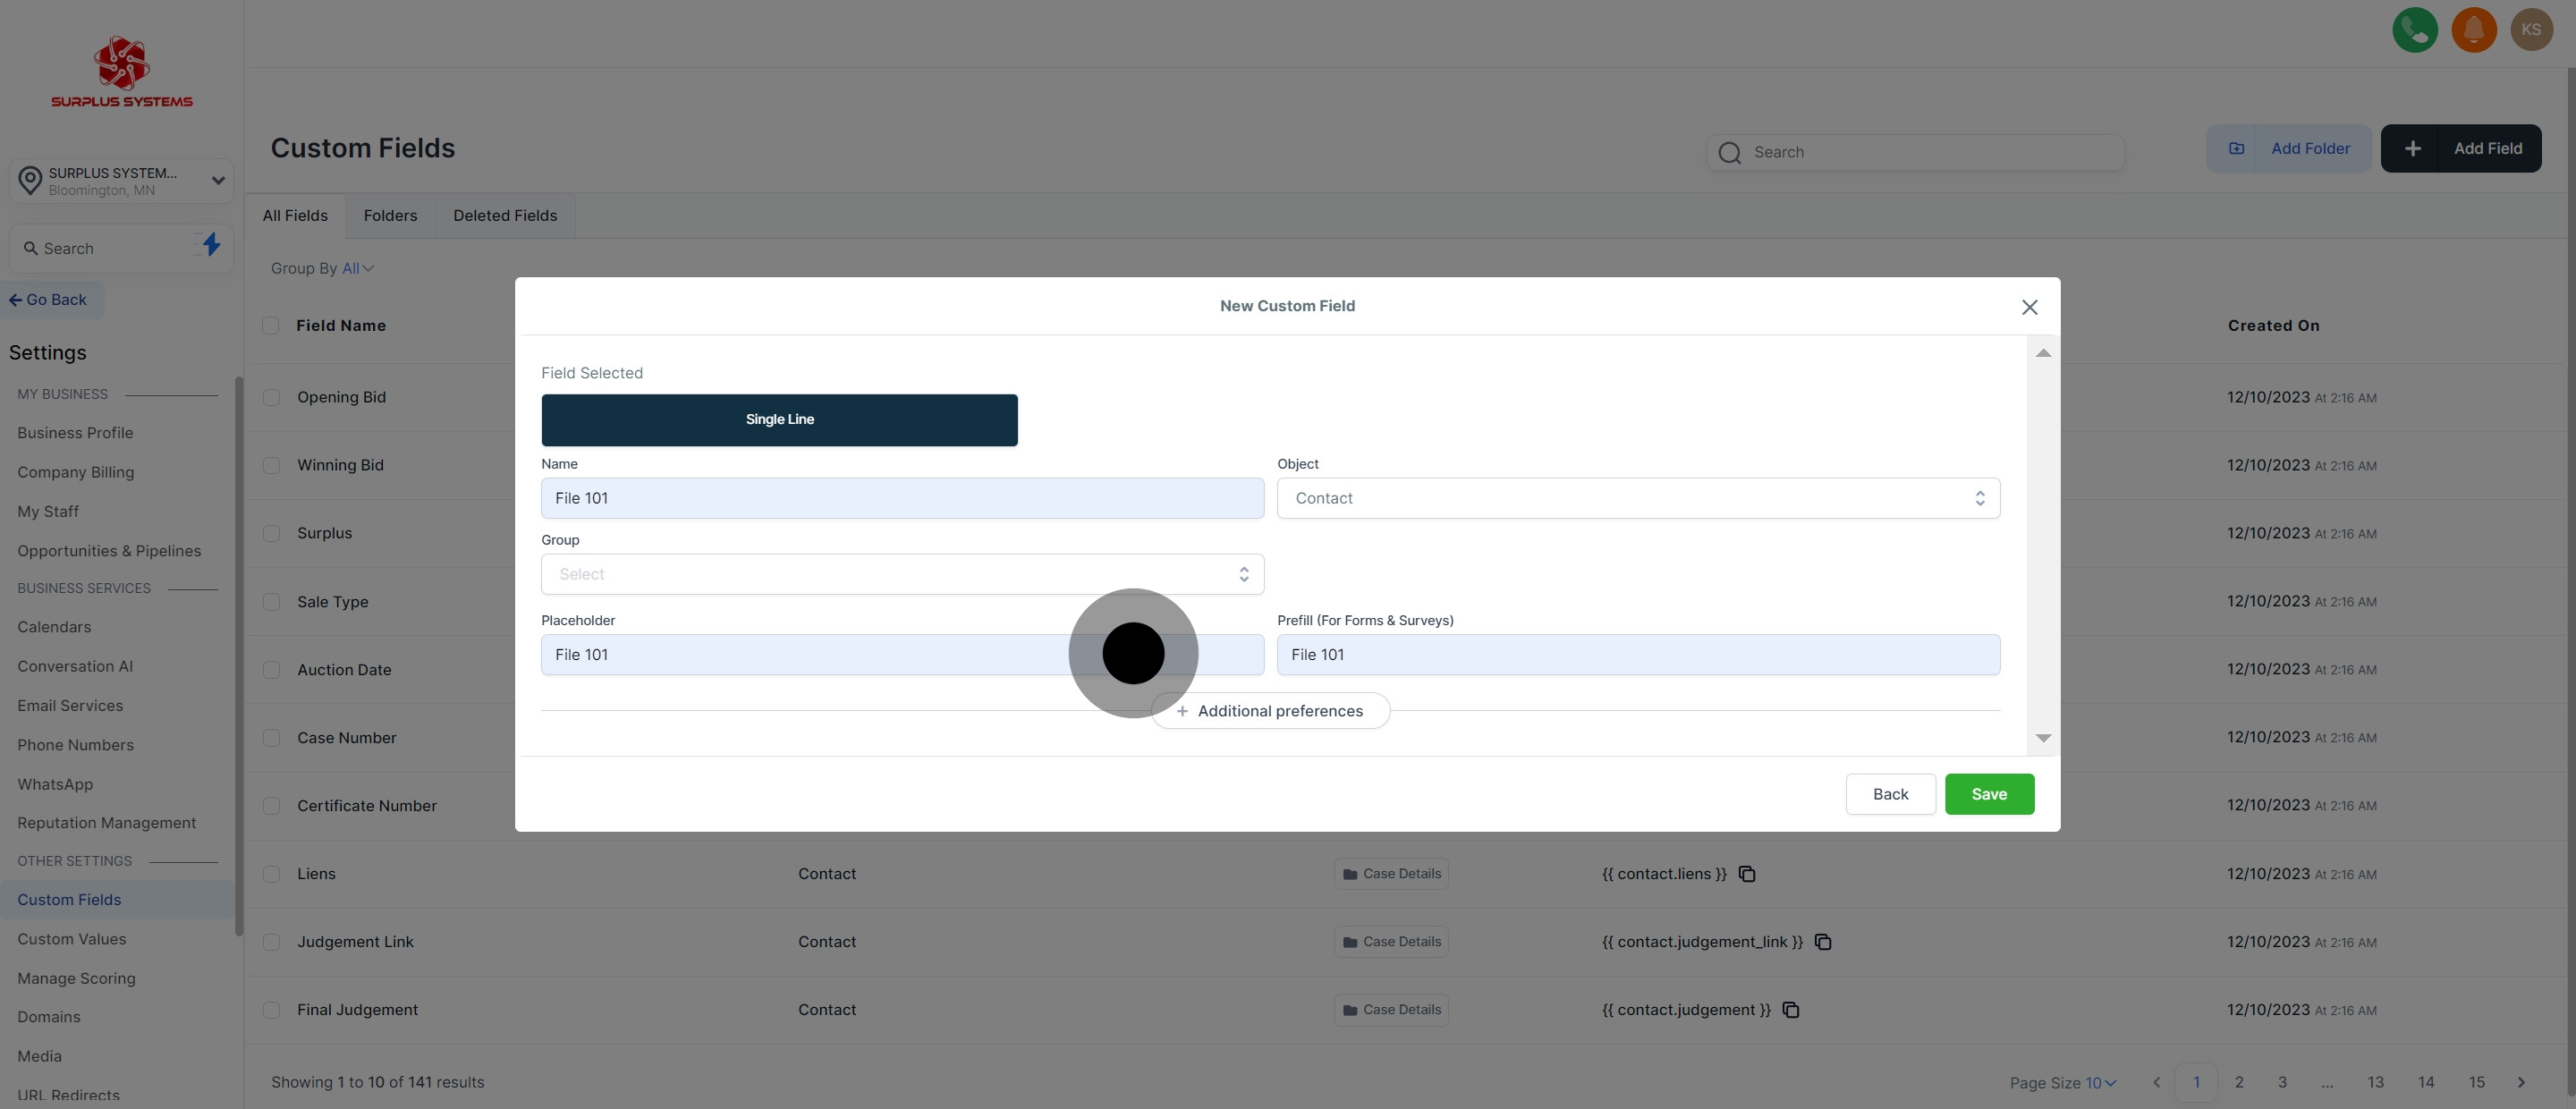Click the green Save button
Image resolution: width=2576 pixels, height=1109 pixels.
tap(1988, 794)
